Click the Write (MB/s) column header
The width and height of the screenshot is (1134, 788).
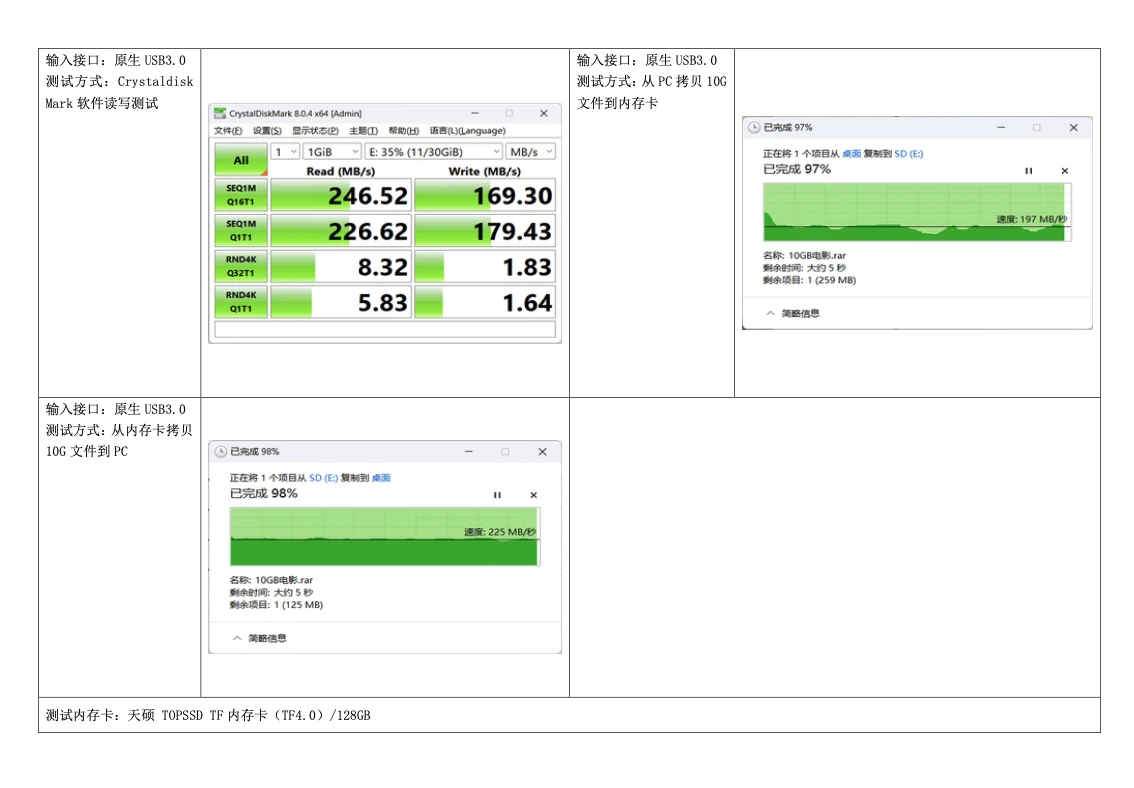(485, 171)
